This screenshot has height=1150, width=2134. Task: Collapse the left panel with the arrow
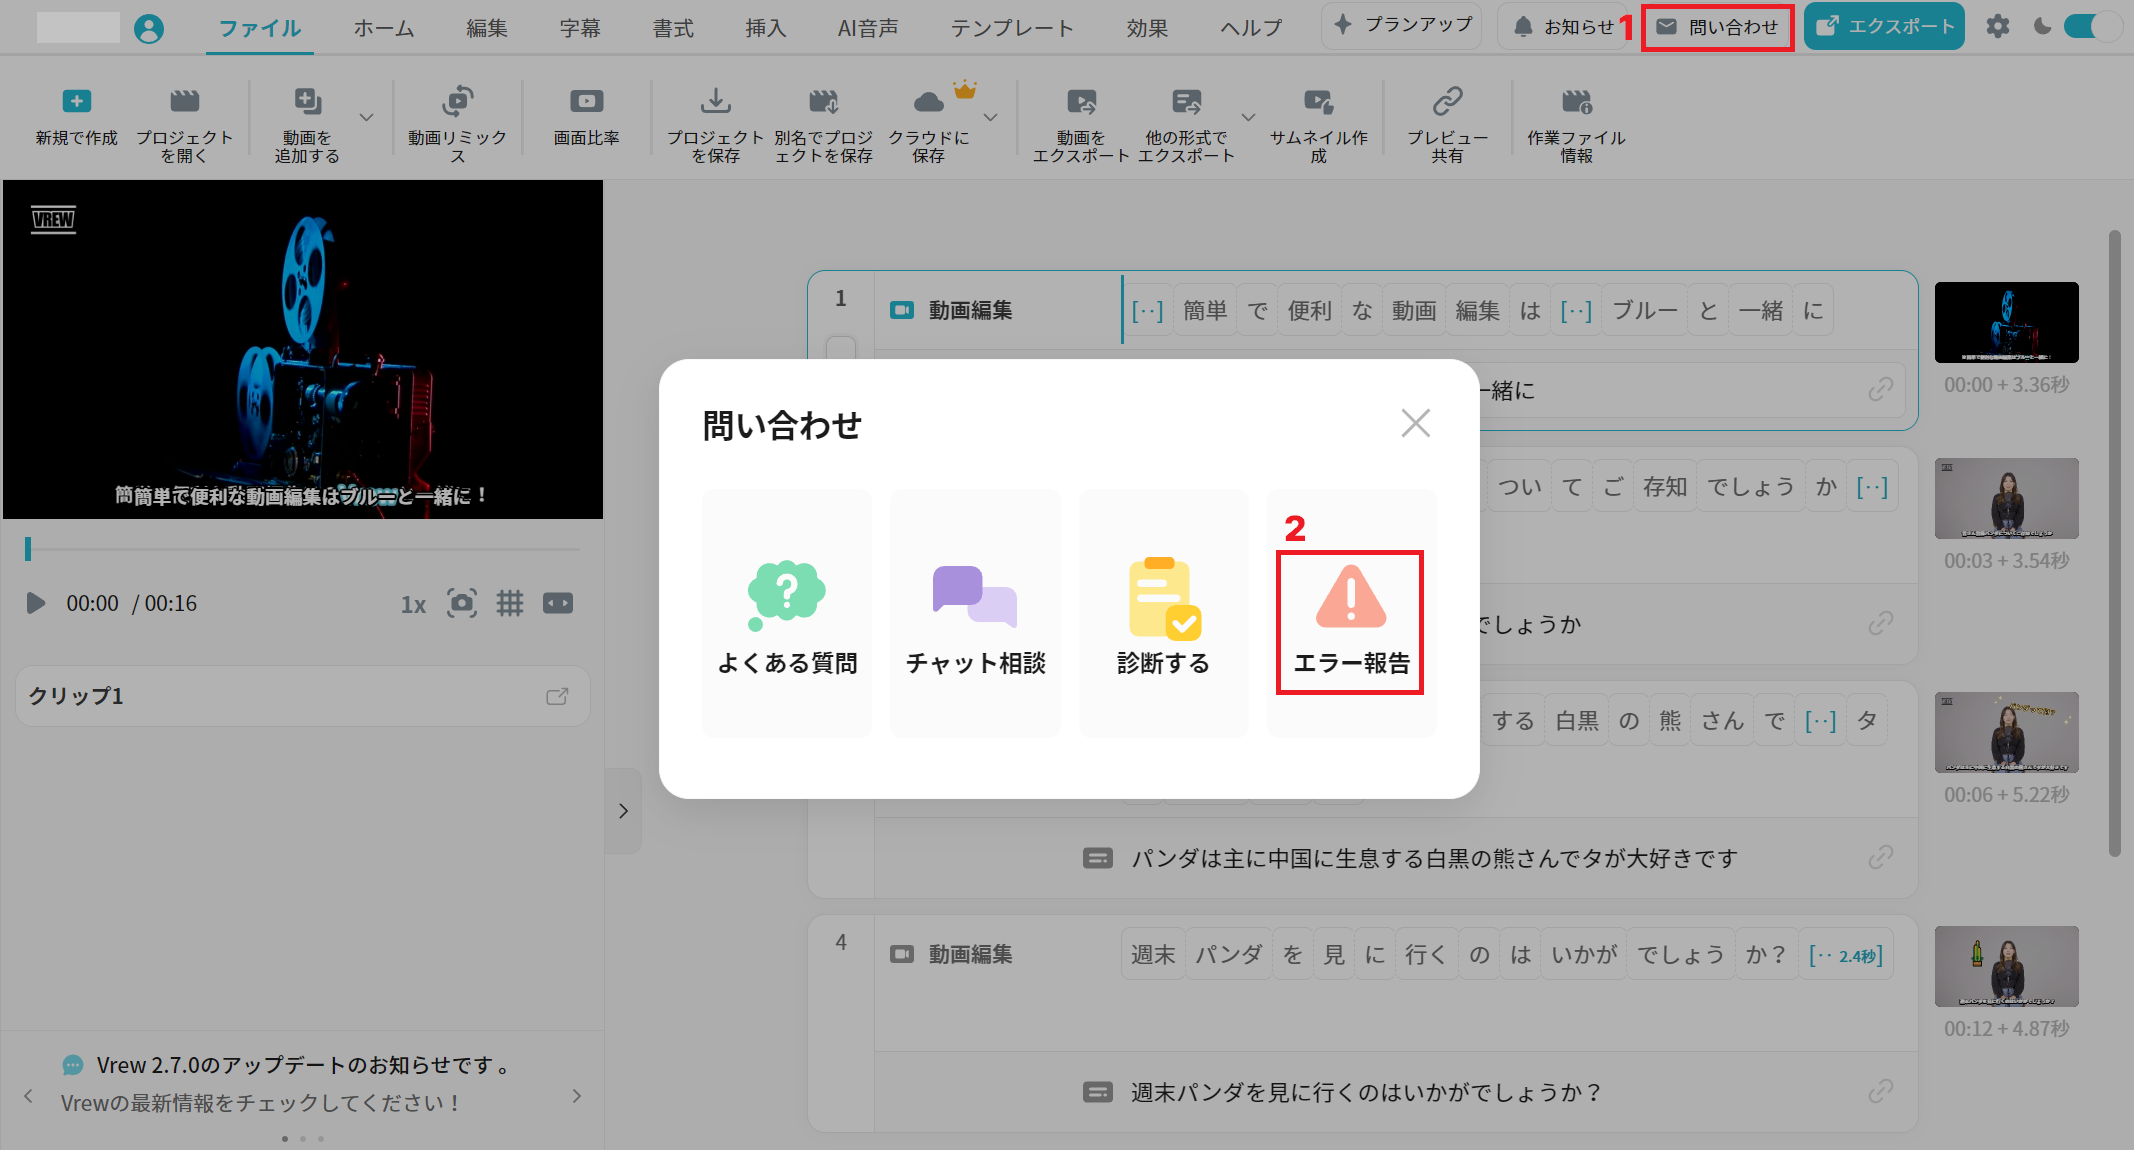[623, 811]
